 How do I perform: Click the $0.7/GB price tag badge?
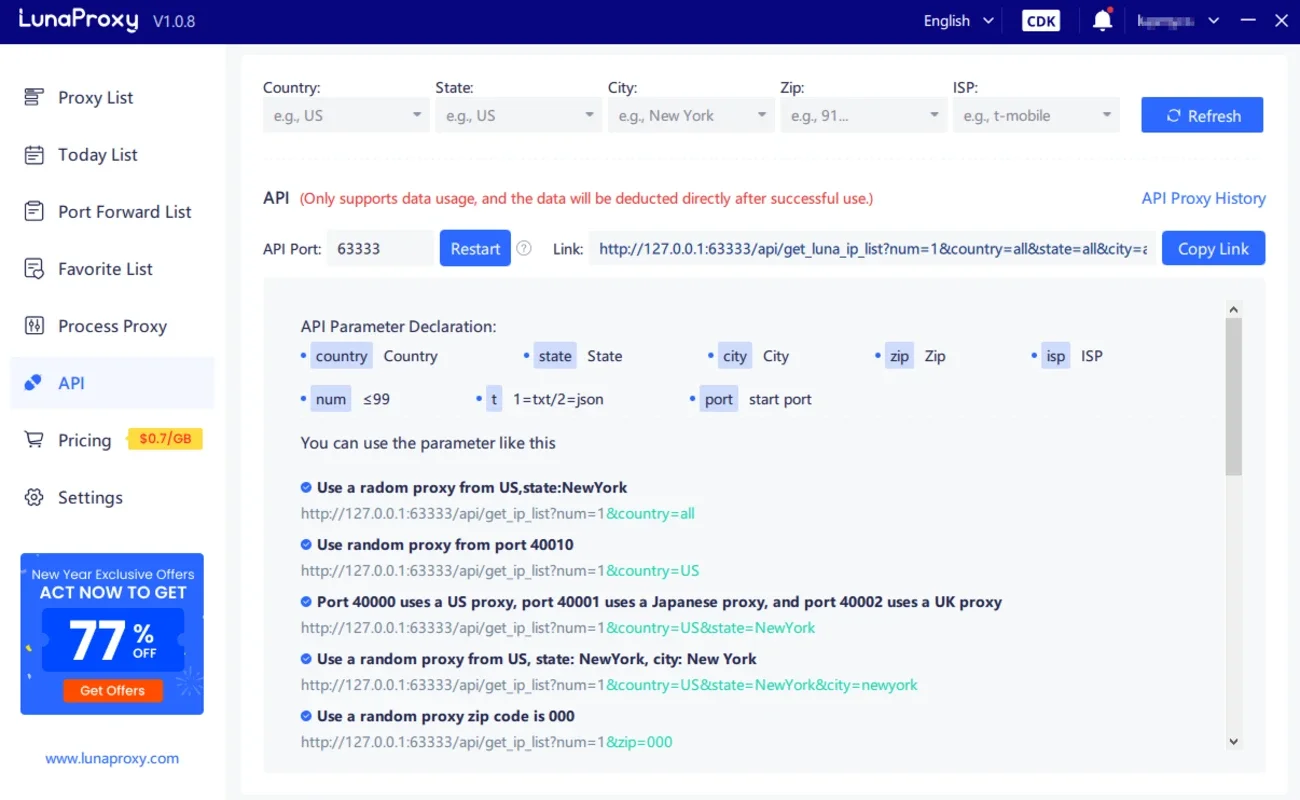pos(165,439)
